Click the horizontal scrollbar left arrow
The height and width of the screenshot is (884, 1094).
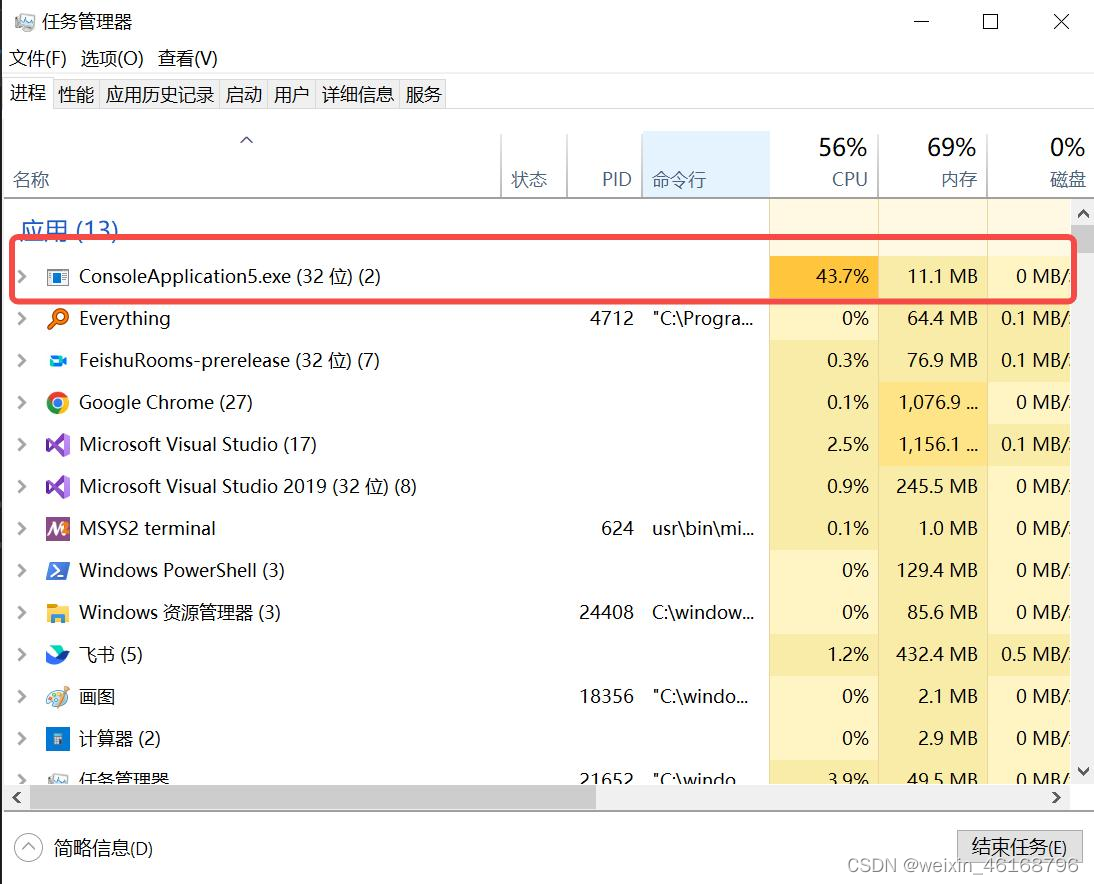coord(17,797)
